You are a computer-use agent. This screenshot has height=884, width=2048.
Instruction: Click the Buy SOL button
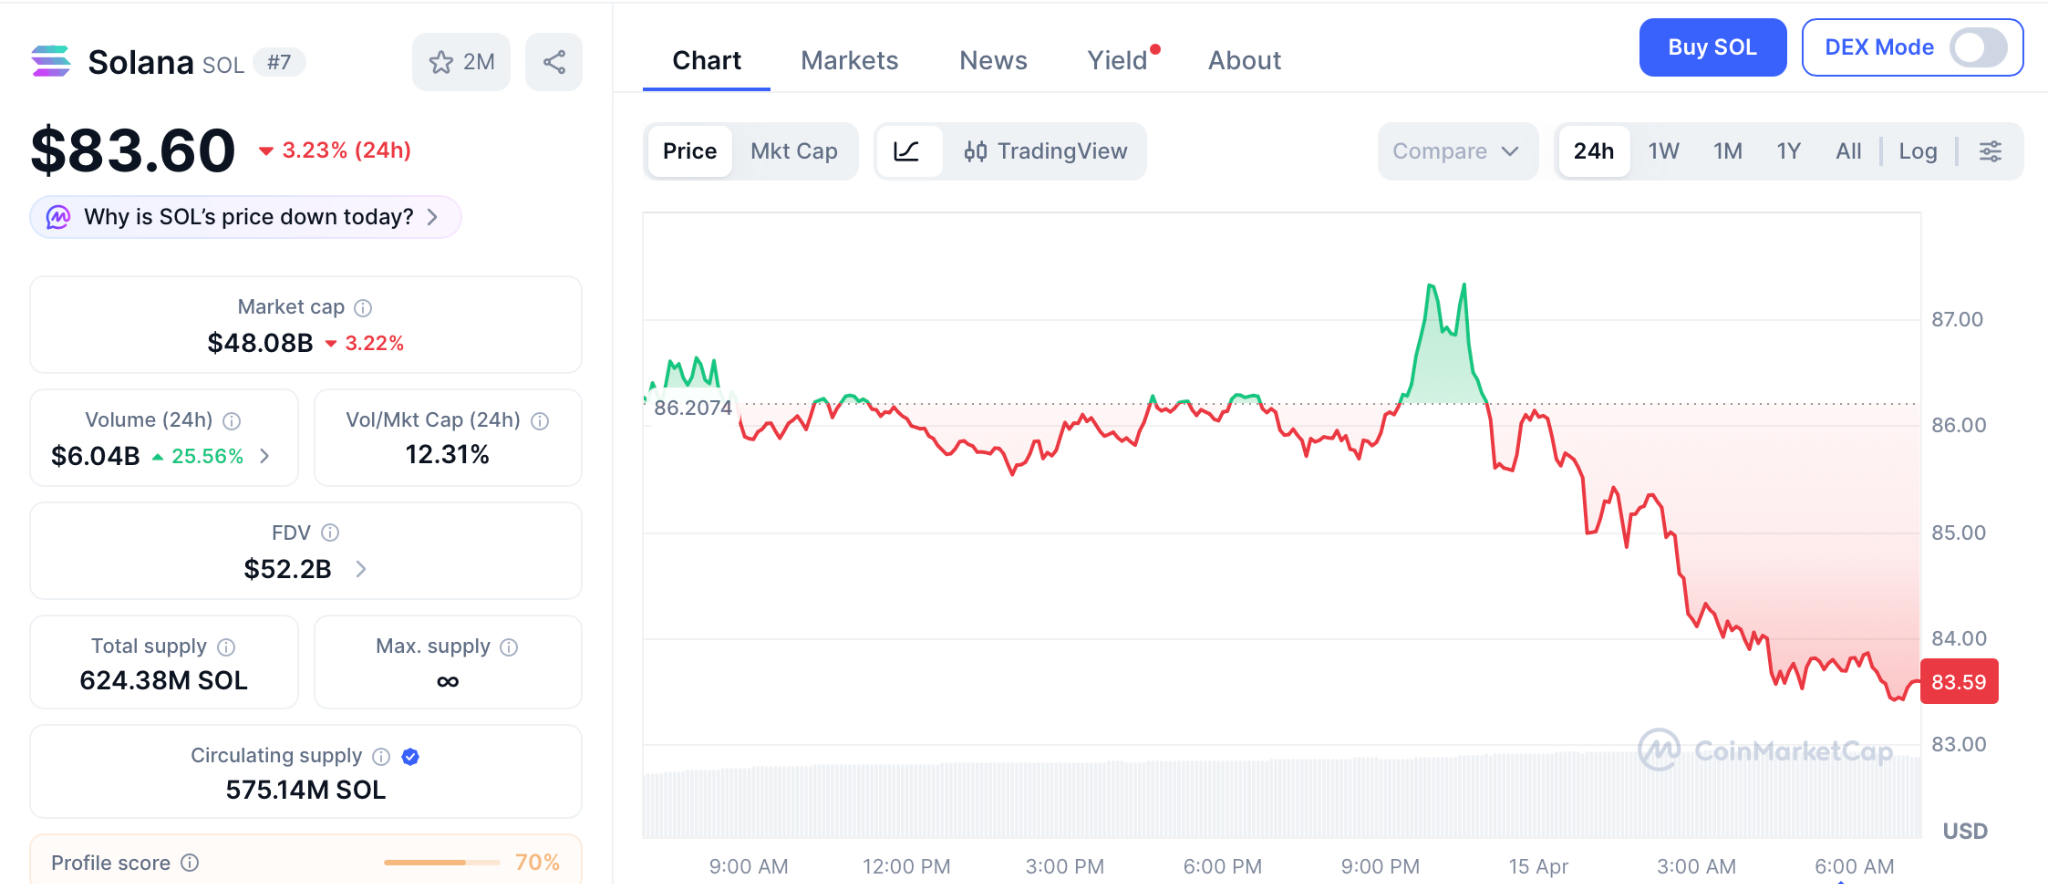1712,47
